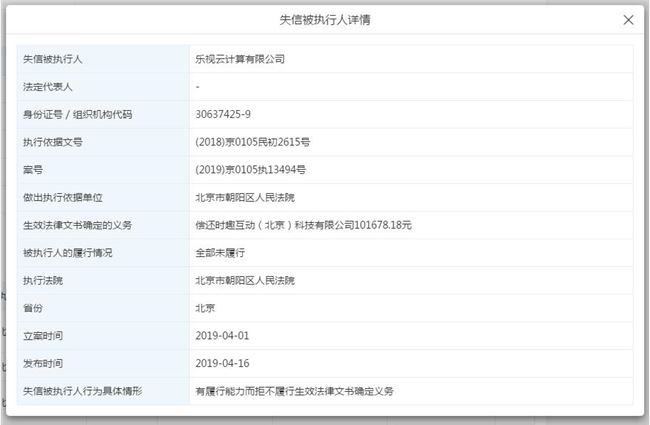Select 北京市朝阳区人民法院 in 做出执行依据单位 row

[245, 197]
